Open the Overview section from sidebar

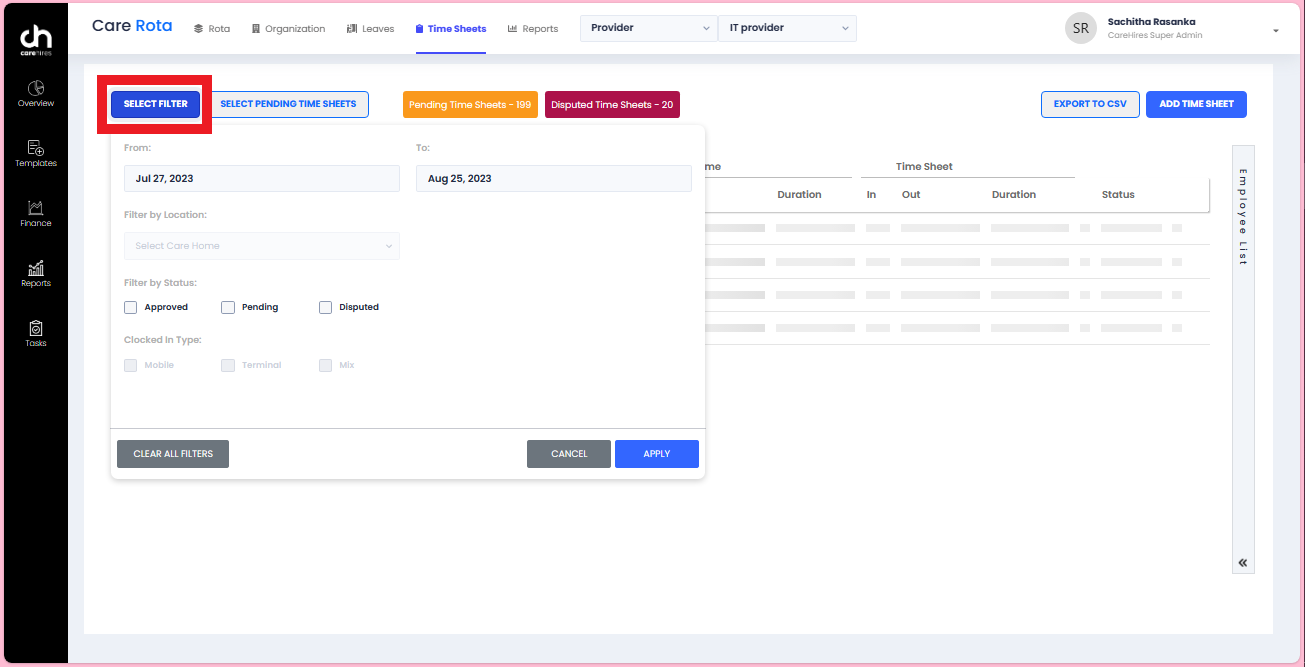(35, 93)
